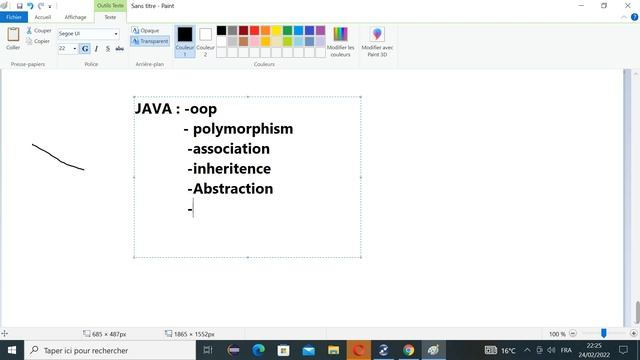Click the 100 % zoom level text
Viewport: 640px width, 360px height.
[x=557, y=334]
